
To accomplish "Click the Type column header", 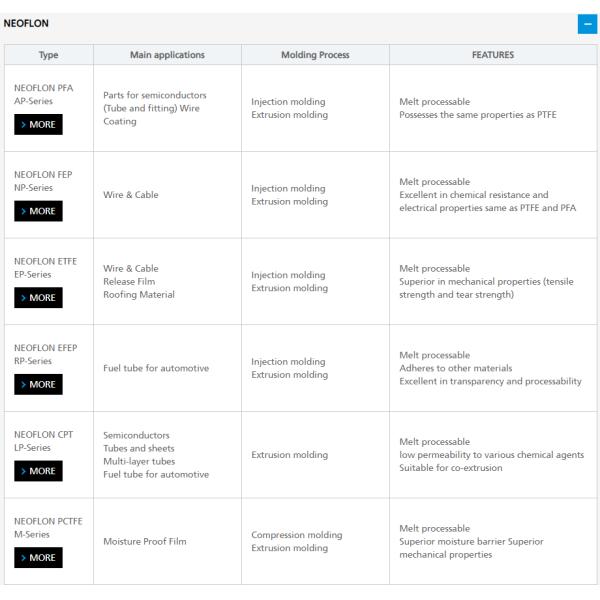I will click(x=48, y=55).
